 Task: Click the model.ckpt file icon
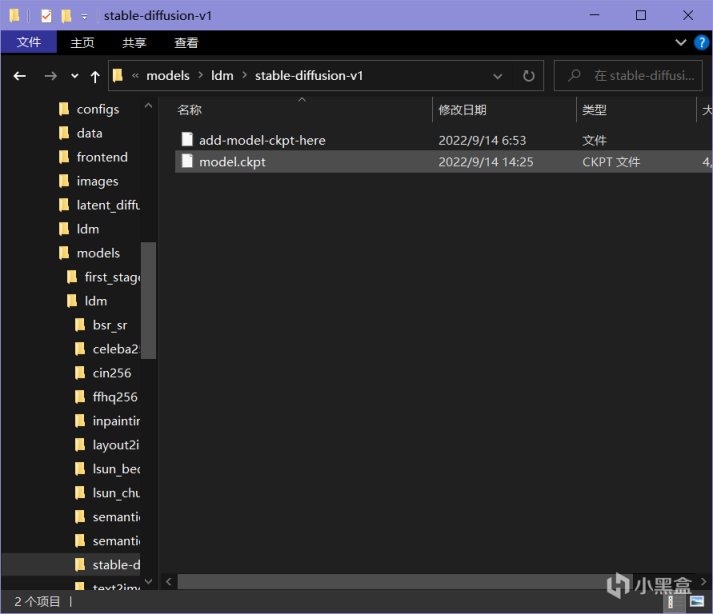187,161
